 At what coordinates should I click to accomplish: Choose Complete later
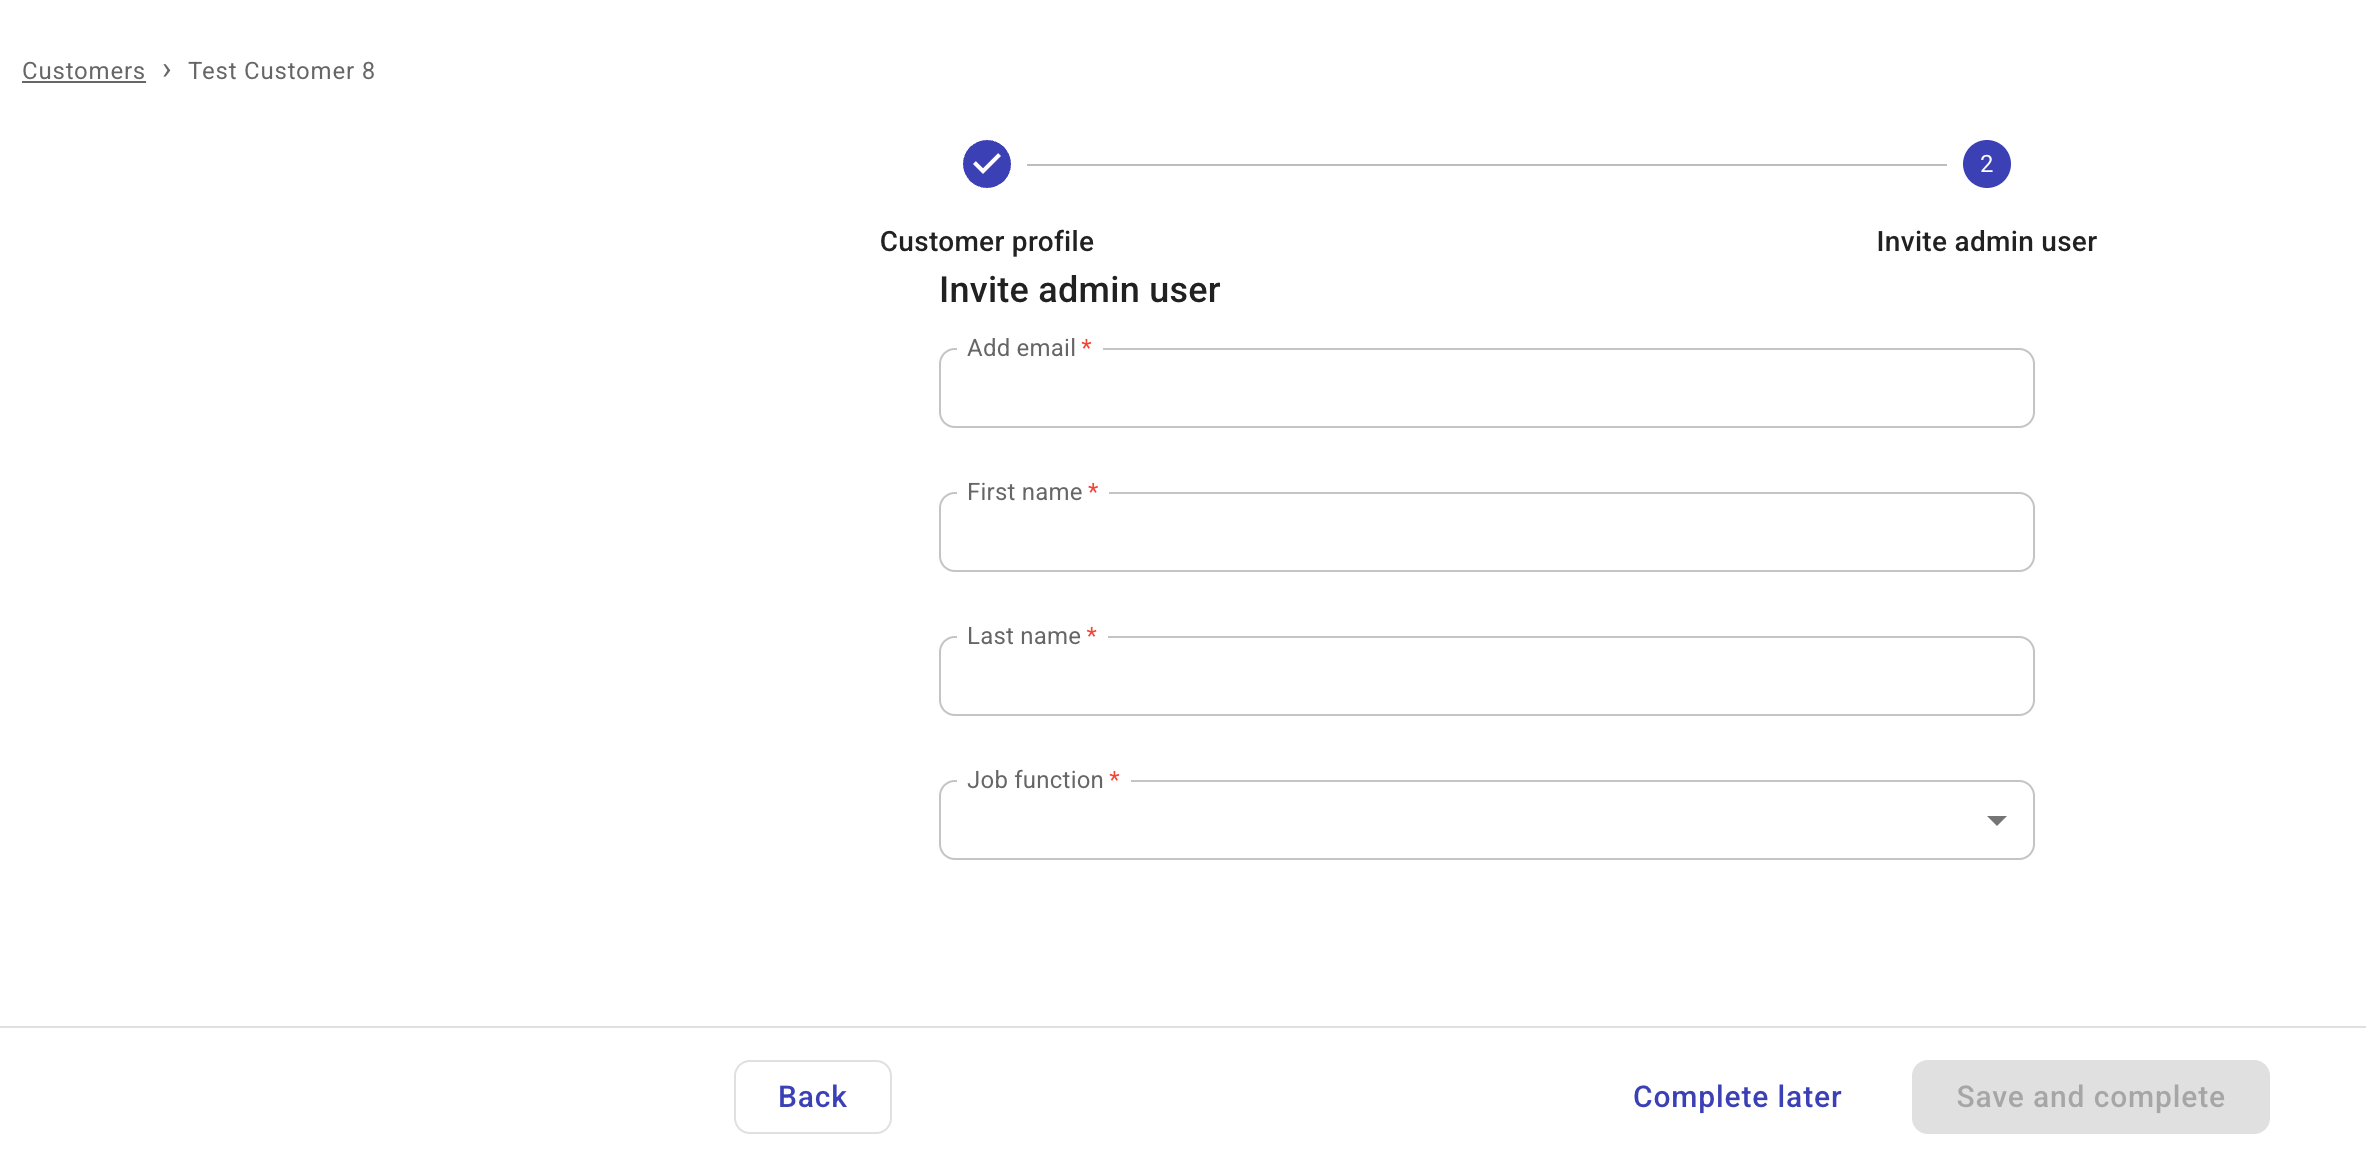1737,1096
